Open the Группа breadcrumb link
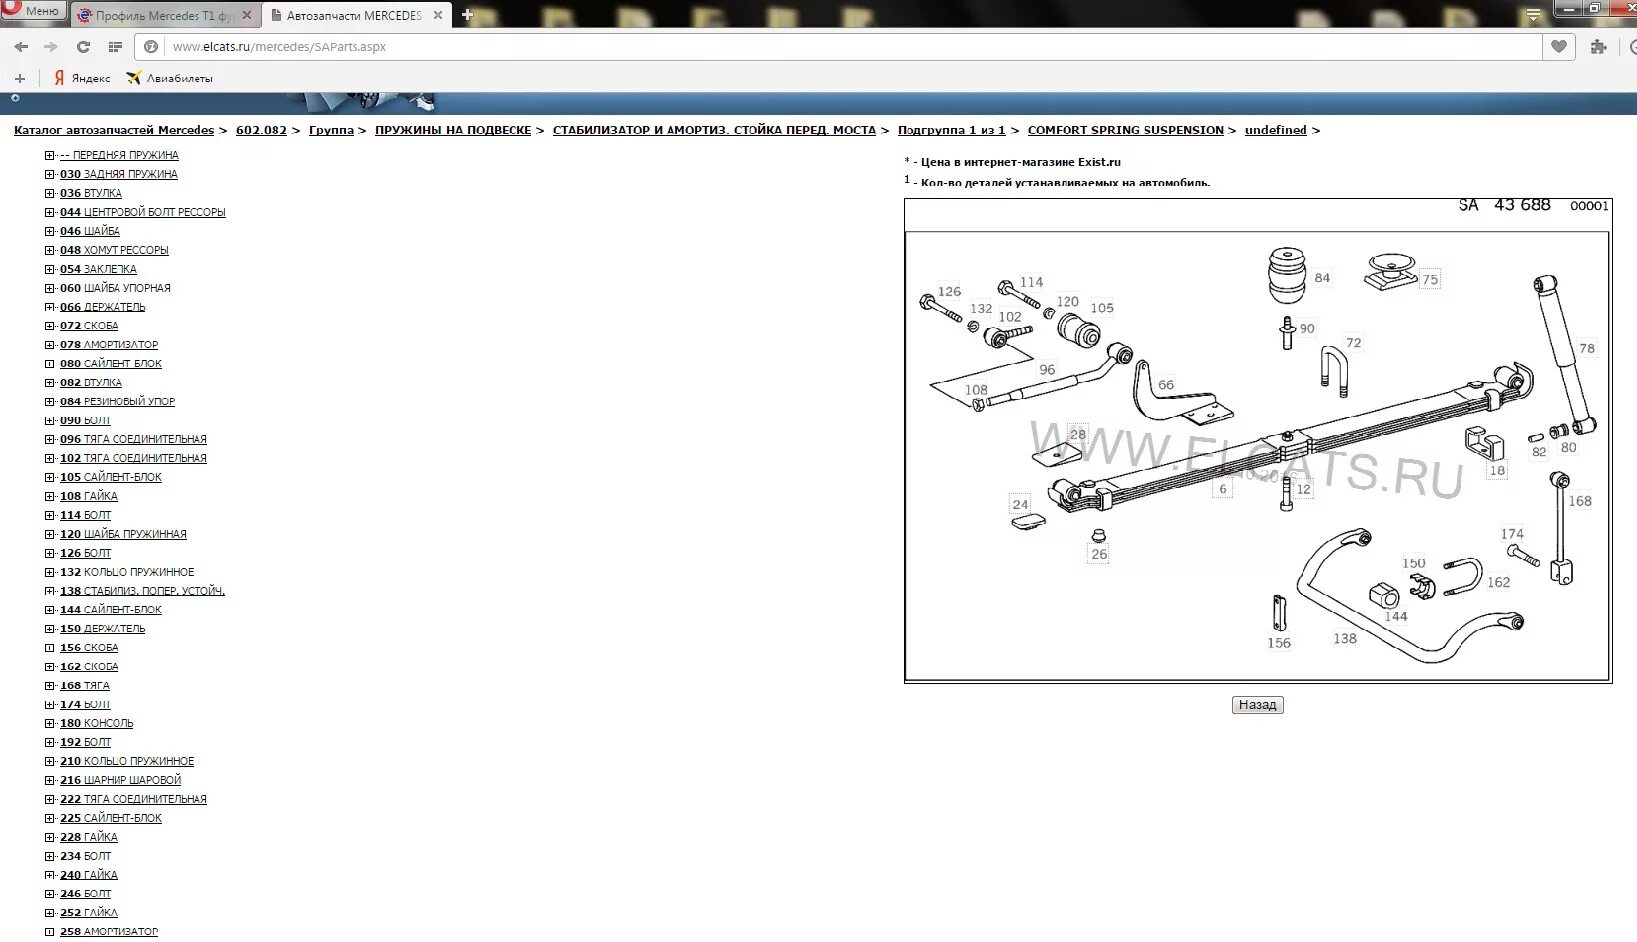Image resolution: width=1637 pixels, height=942 pixels. pyautogui.click(x=331, y=130)
